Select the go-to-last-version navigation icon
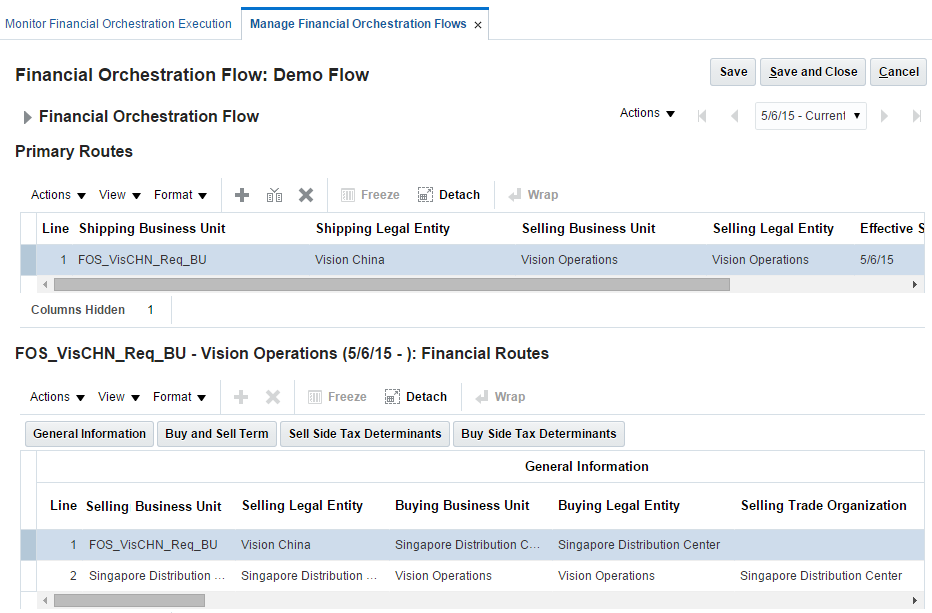 click(x=916, y=115)
